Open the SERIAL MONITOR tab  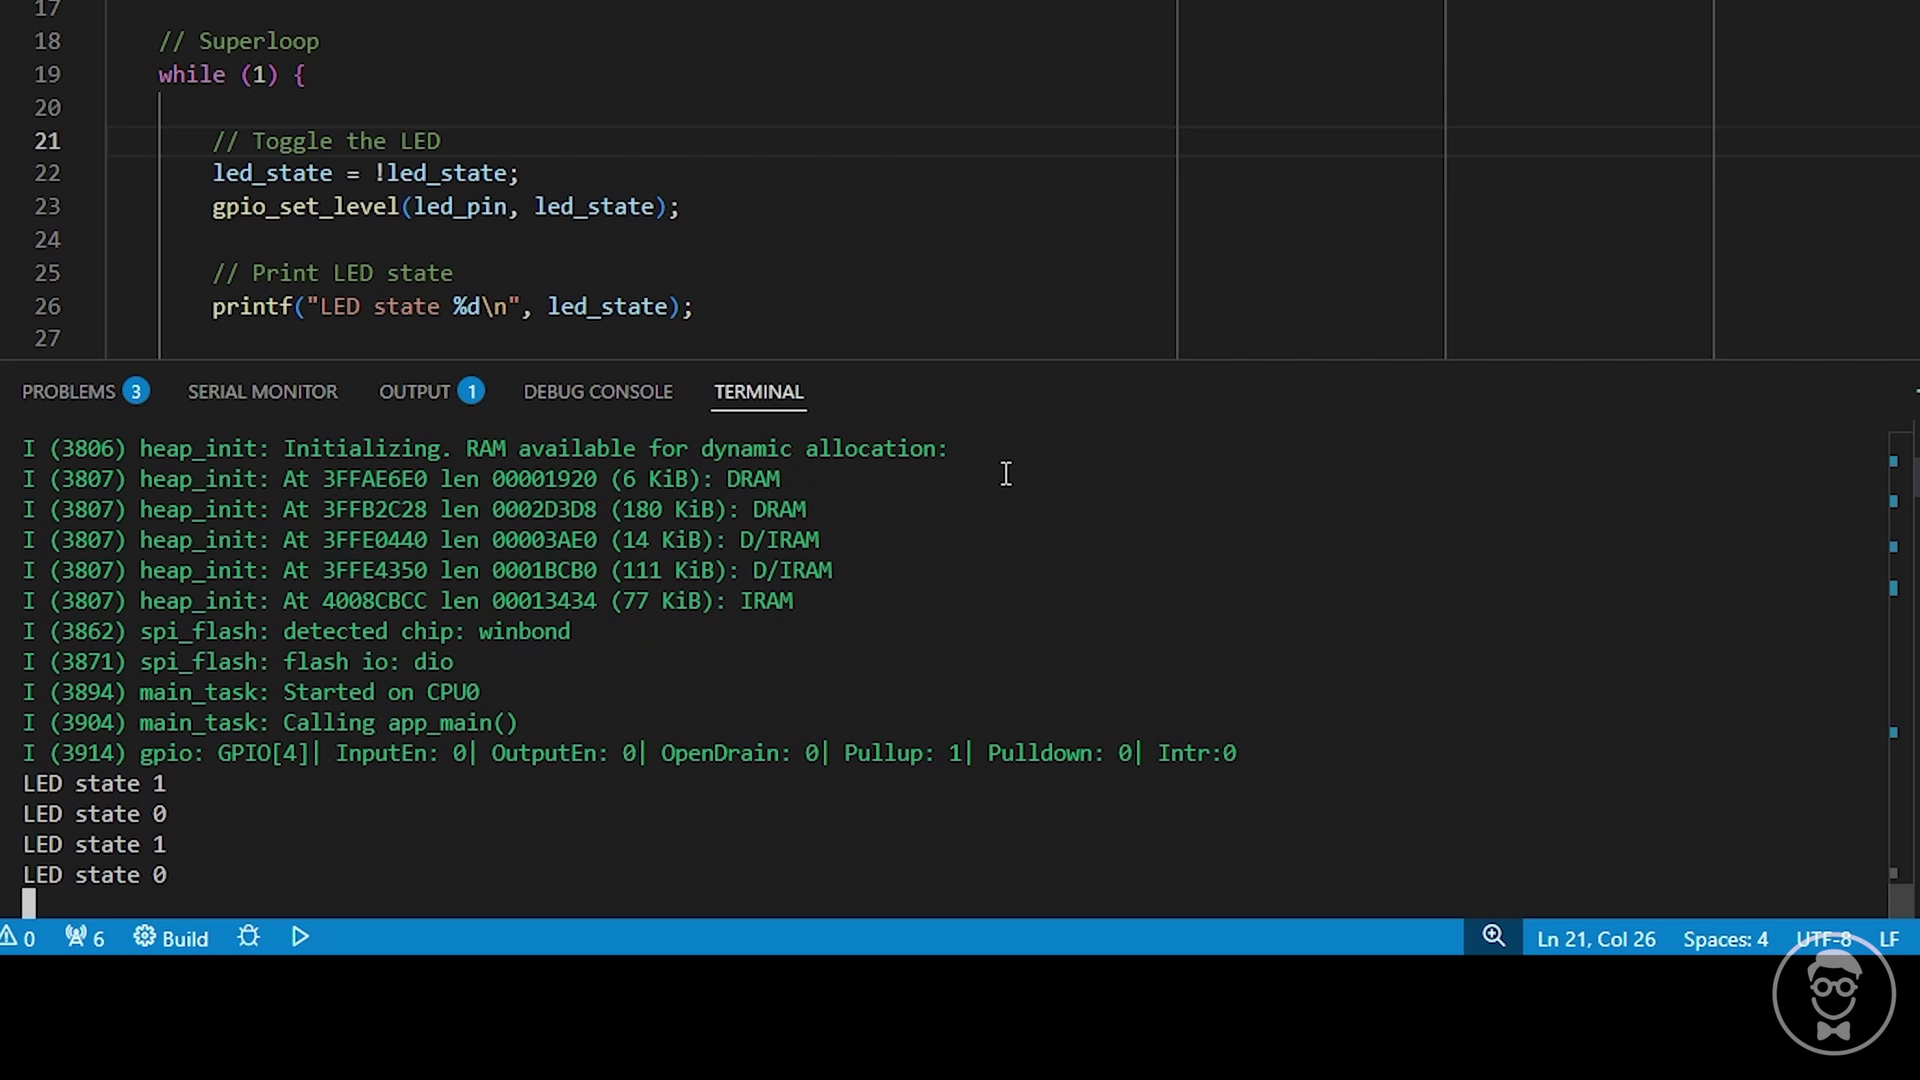tap(263, 392)
